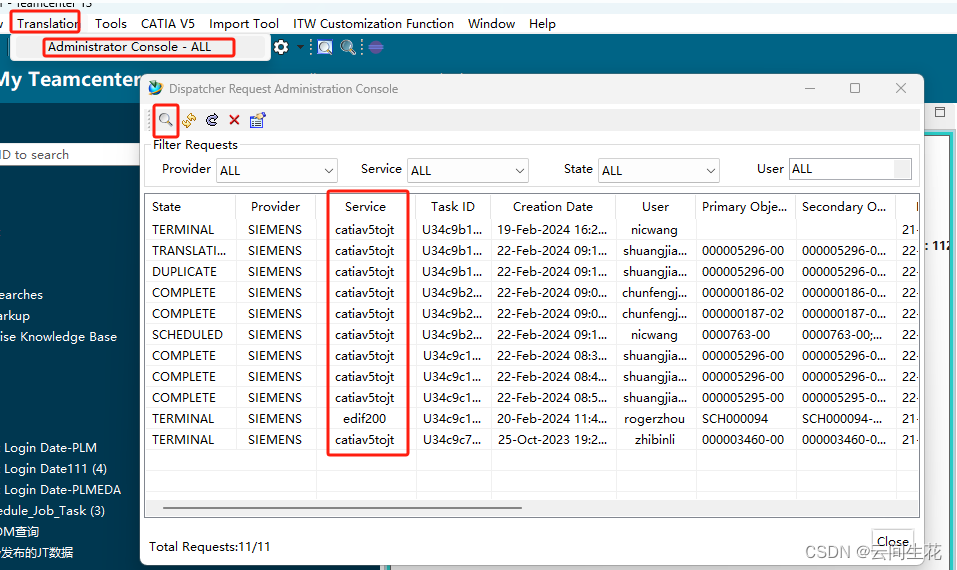957x570 pixels.
Task: Sort by the Creation Date column header
Action: tap(553, 206)
